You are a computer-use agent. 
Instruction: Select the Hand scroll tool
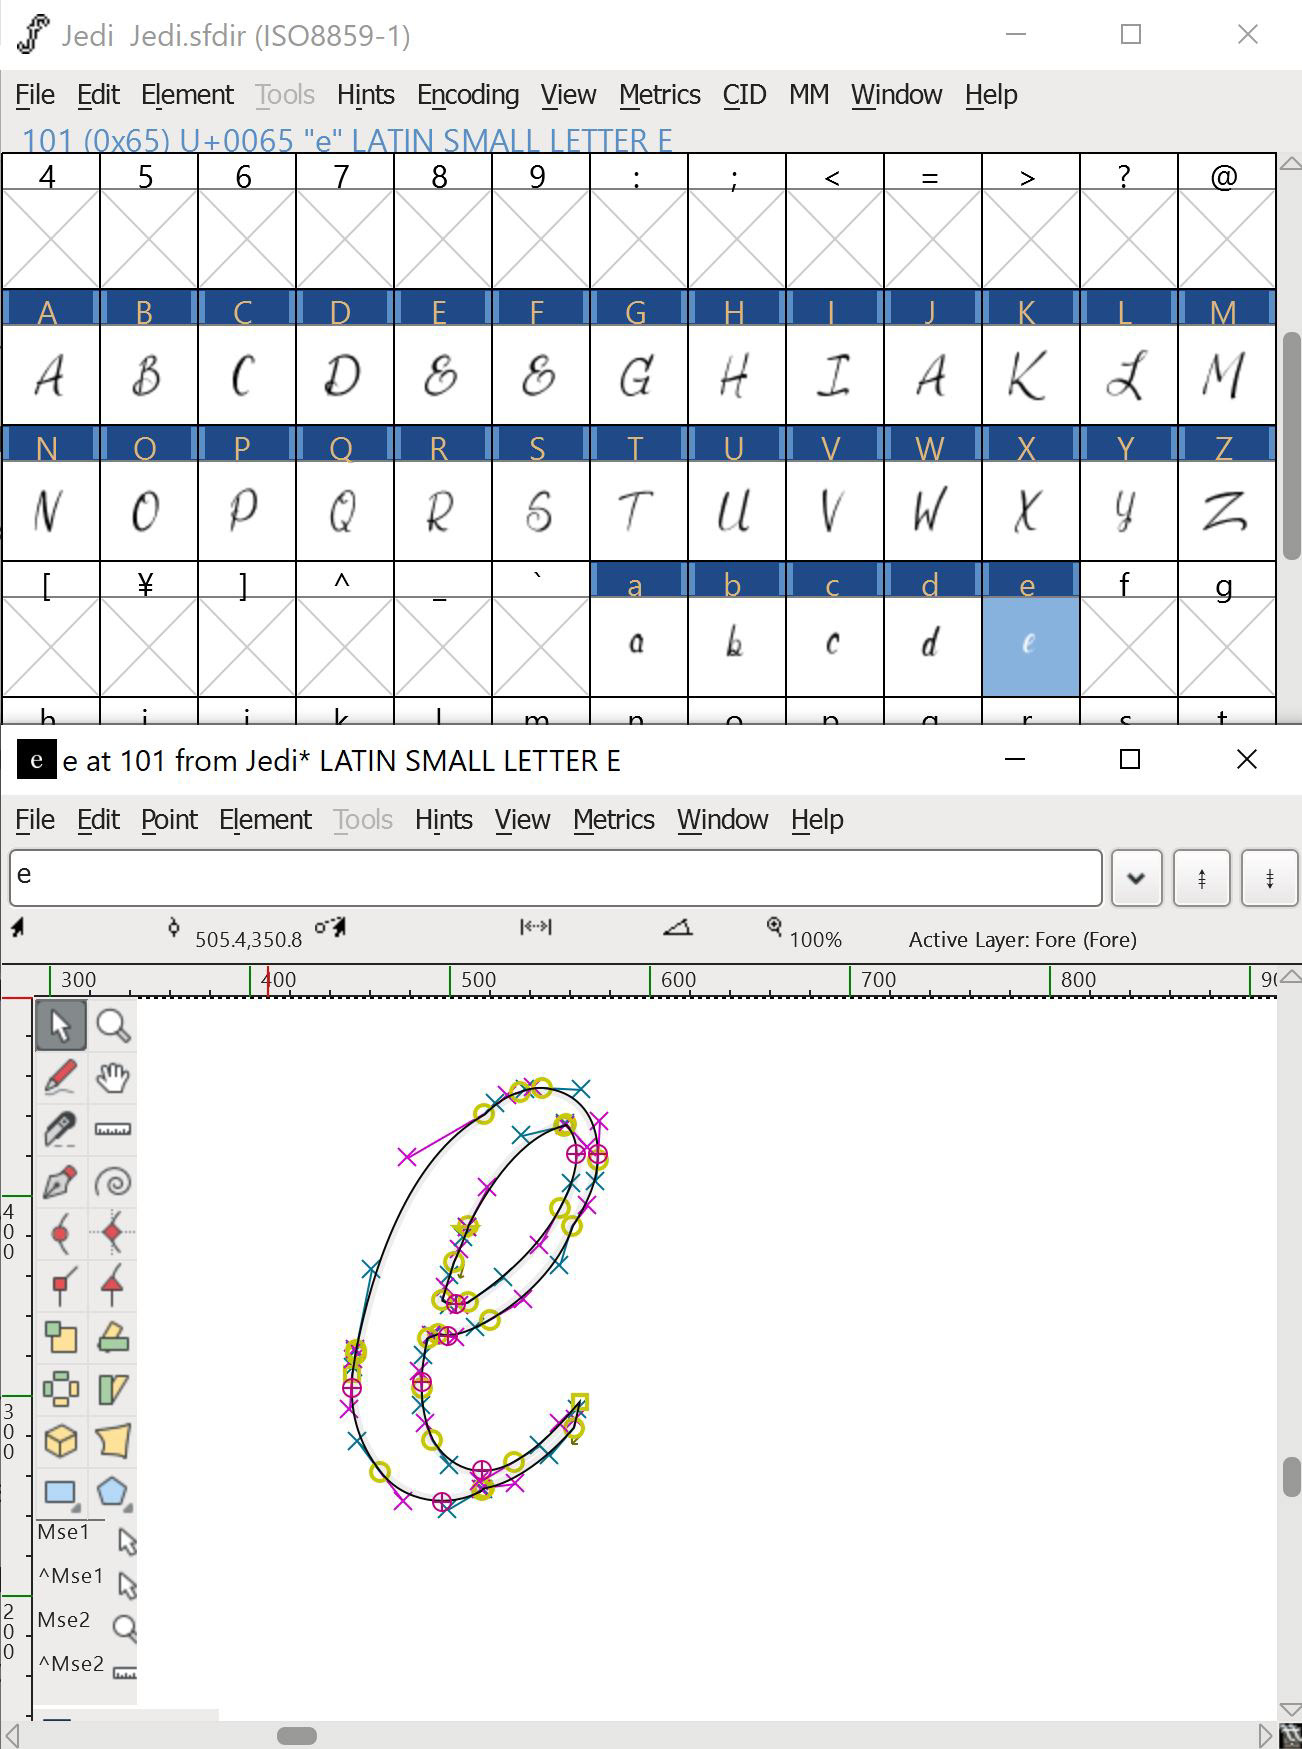tap(113, 1078)
